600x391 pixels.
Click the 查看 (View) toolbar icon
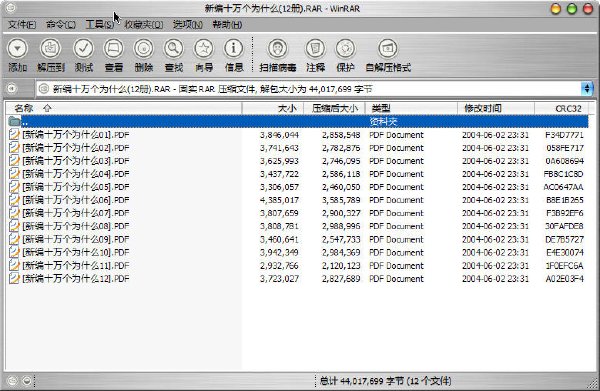pyautogui.click(x=114, y=49)
